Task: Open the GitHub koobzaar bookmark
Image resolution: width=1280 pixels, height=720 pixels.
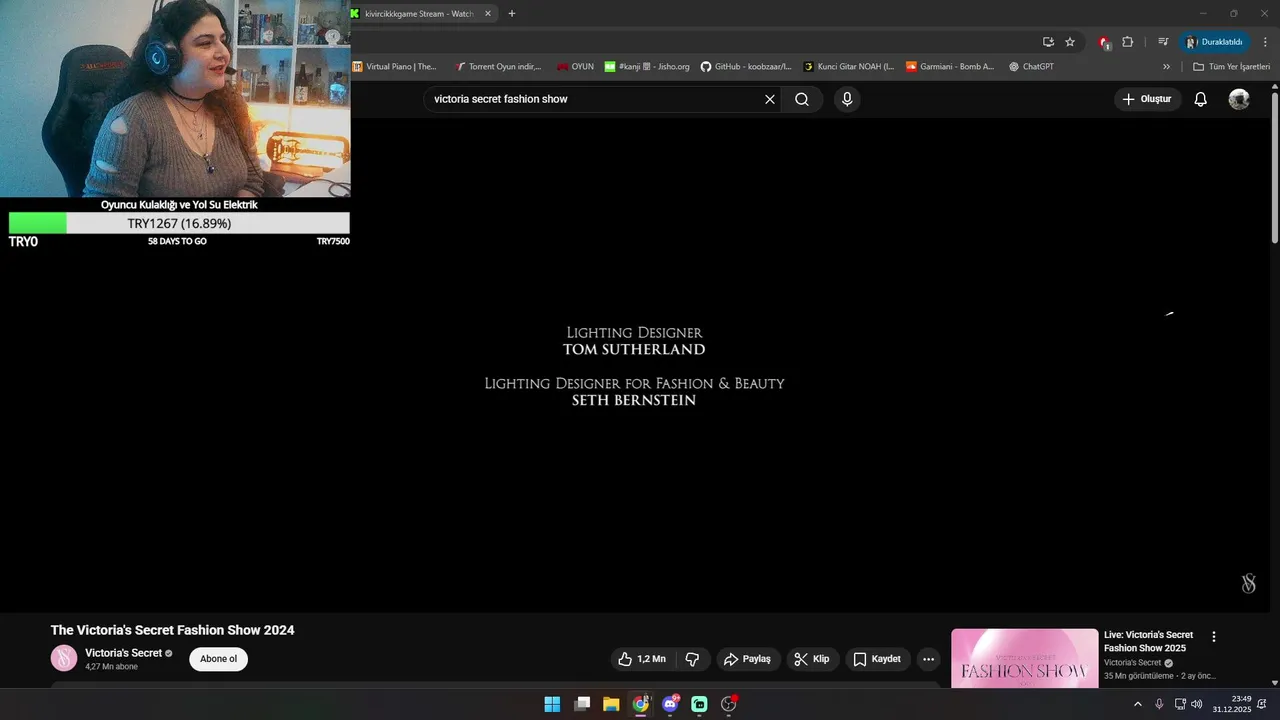Action: 745,67
